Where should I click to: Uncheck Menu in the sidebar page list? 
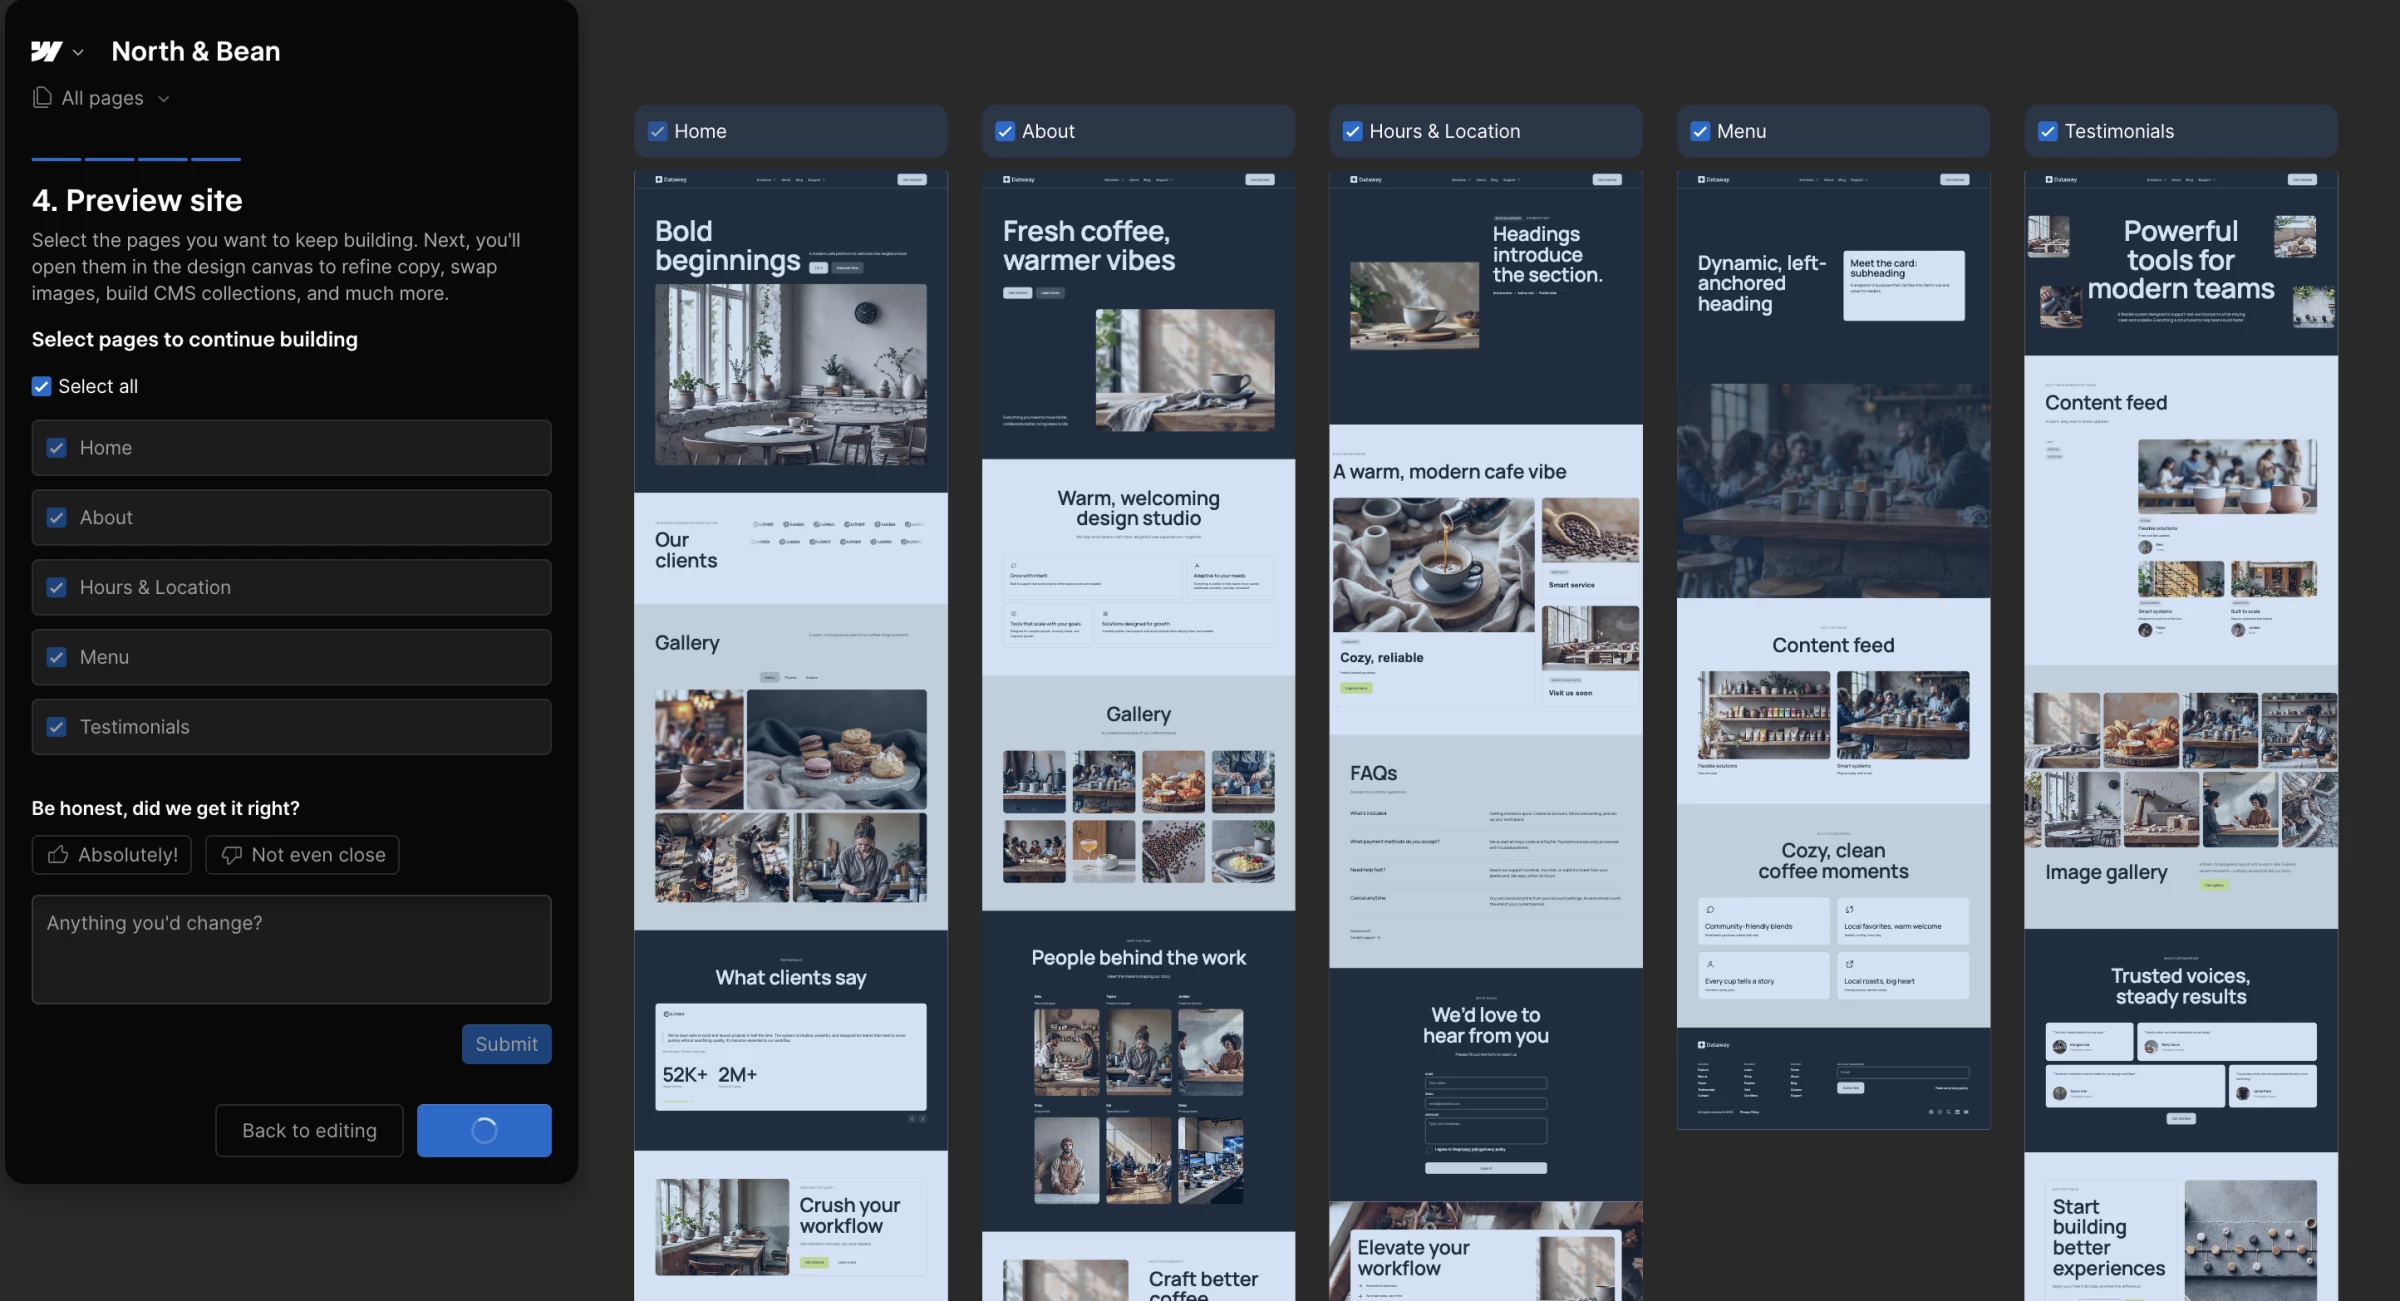pyautogui.click(x=57, y=657)
